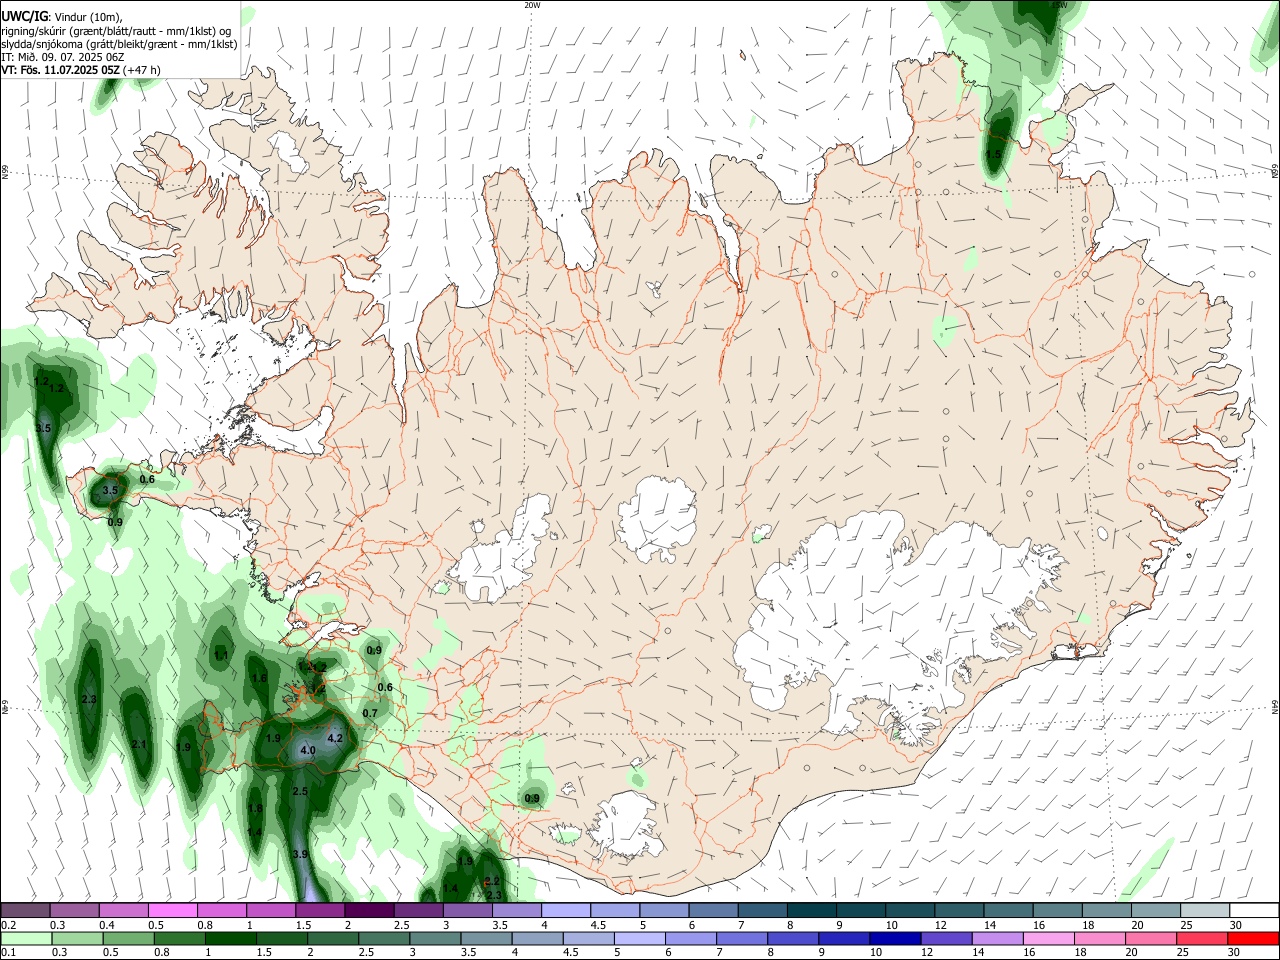Click the 'IT: Mið. 09. 07. 2025 06Z' line
The height and width of the screenshot is (960, 1280).
pos(63,57)
